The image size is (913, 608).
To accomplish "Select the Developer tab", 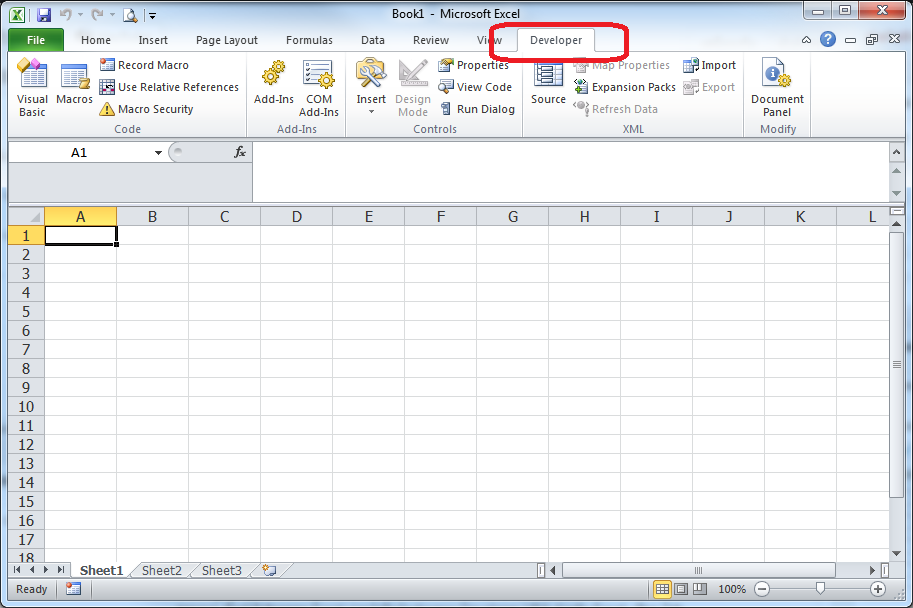I will [x=556, y=40].
